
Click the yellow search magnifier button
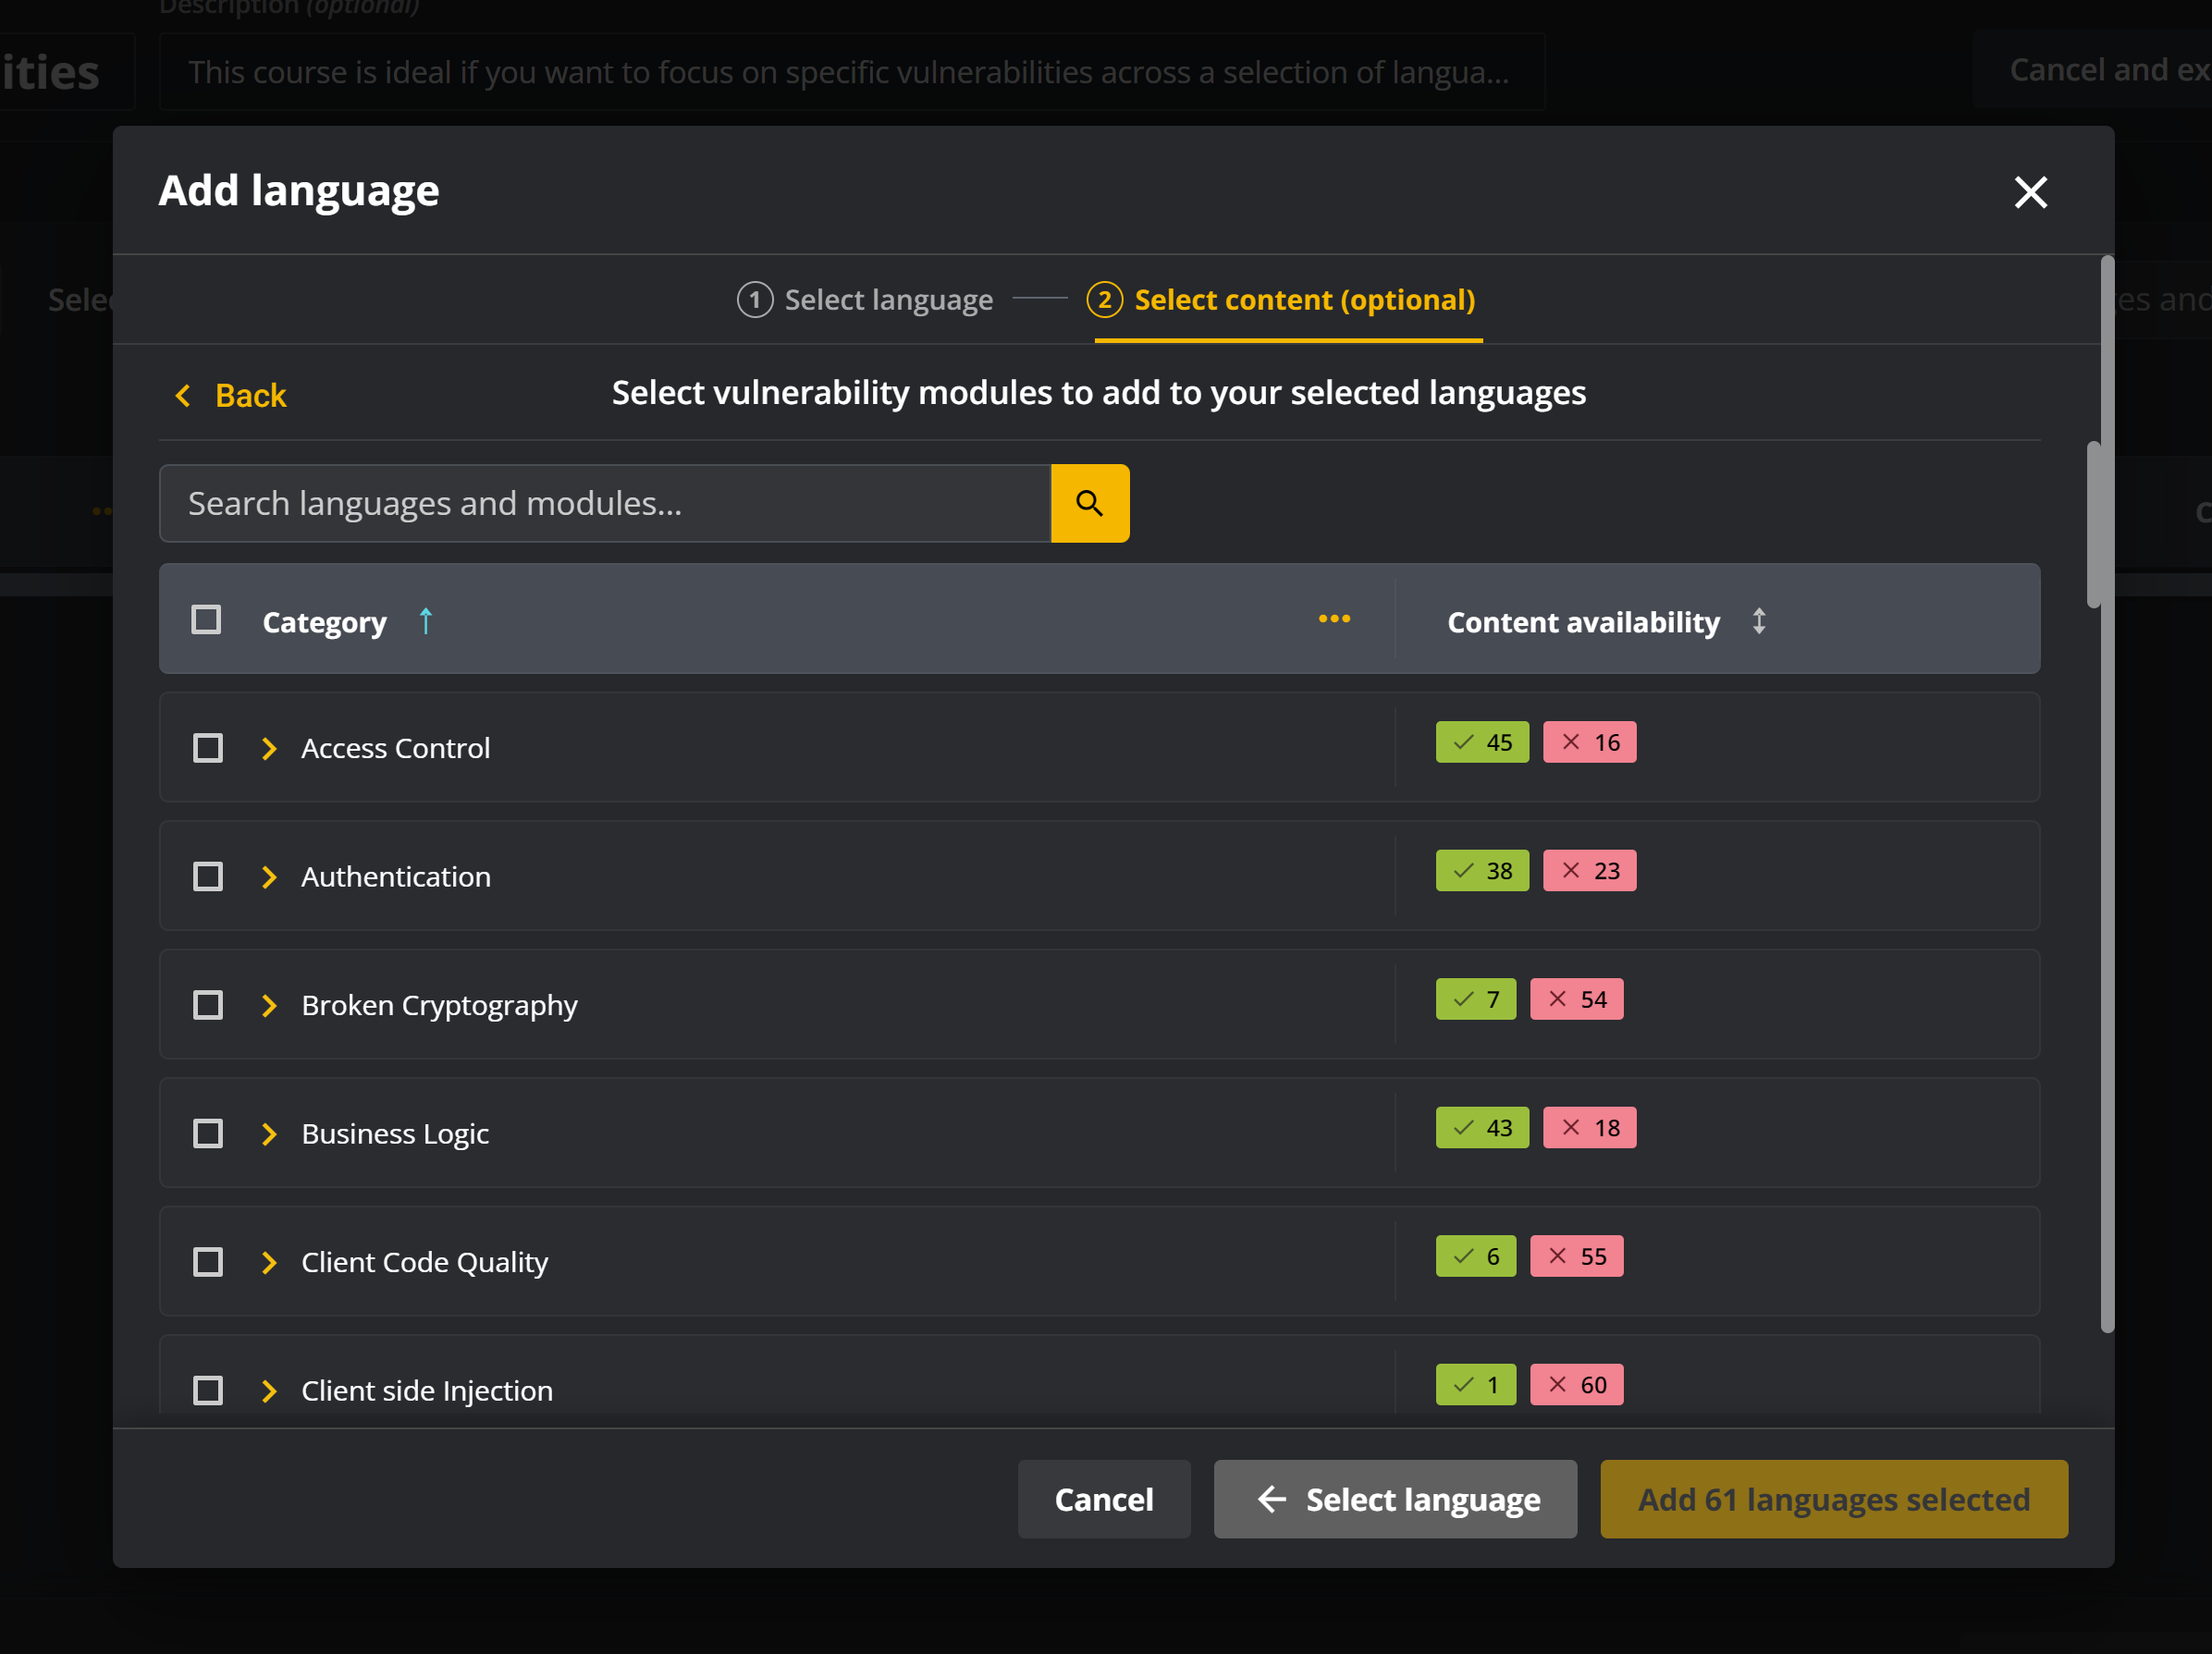coord(1089,503)
